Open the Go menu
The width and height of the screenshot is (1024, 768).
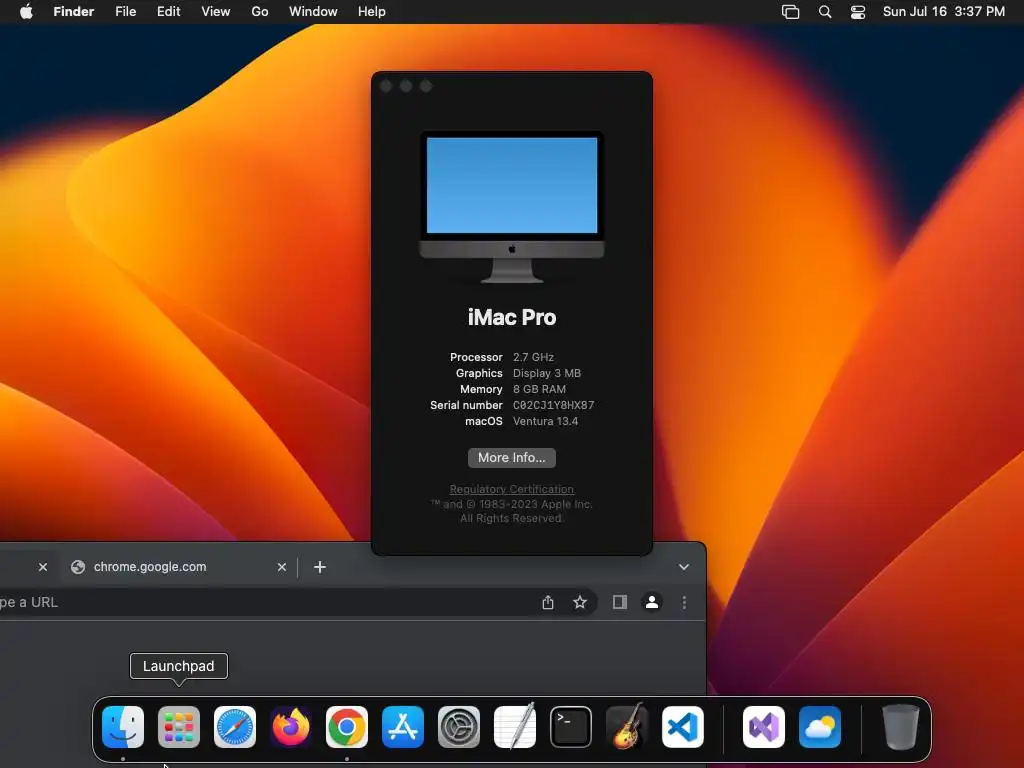click(260, 12)
